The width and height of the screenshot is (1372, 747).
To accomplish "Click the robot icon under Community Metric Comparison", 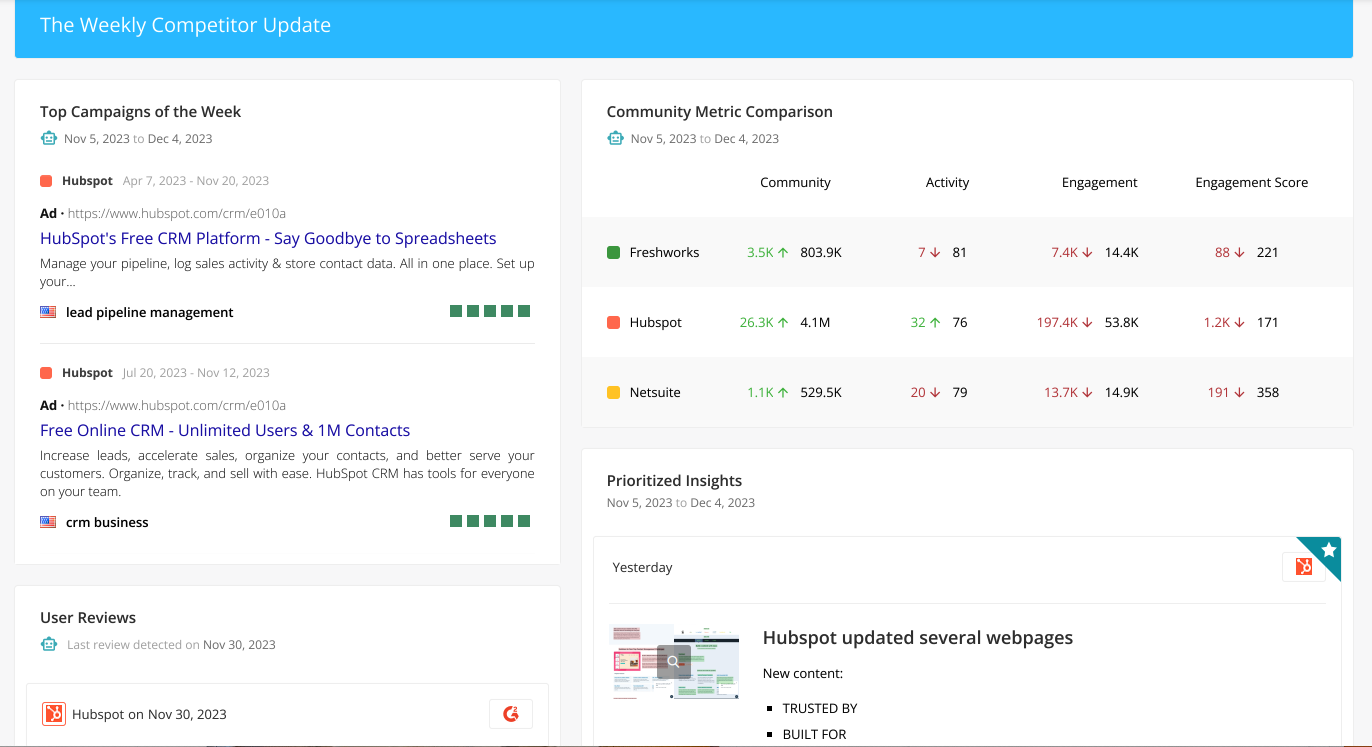I will (616, 139).
